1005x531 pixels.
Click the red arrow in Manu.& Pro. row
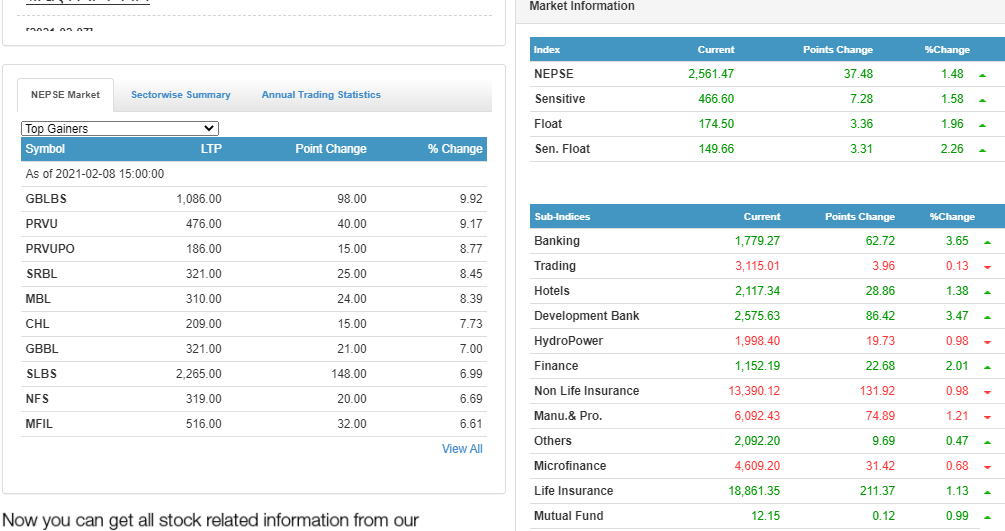[x=988, y=417]
